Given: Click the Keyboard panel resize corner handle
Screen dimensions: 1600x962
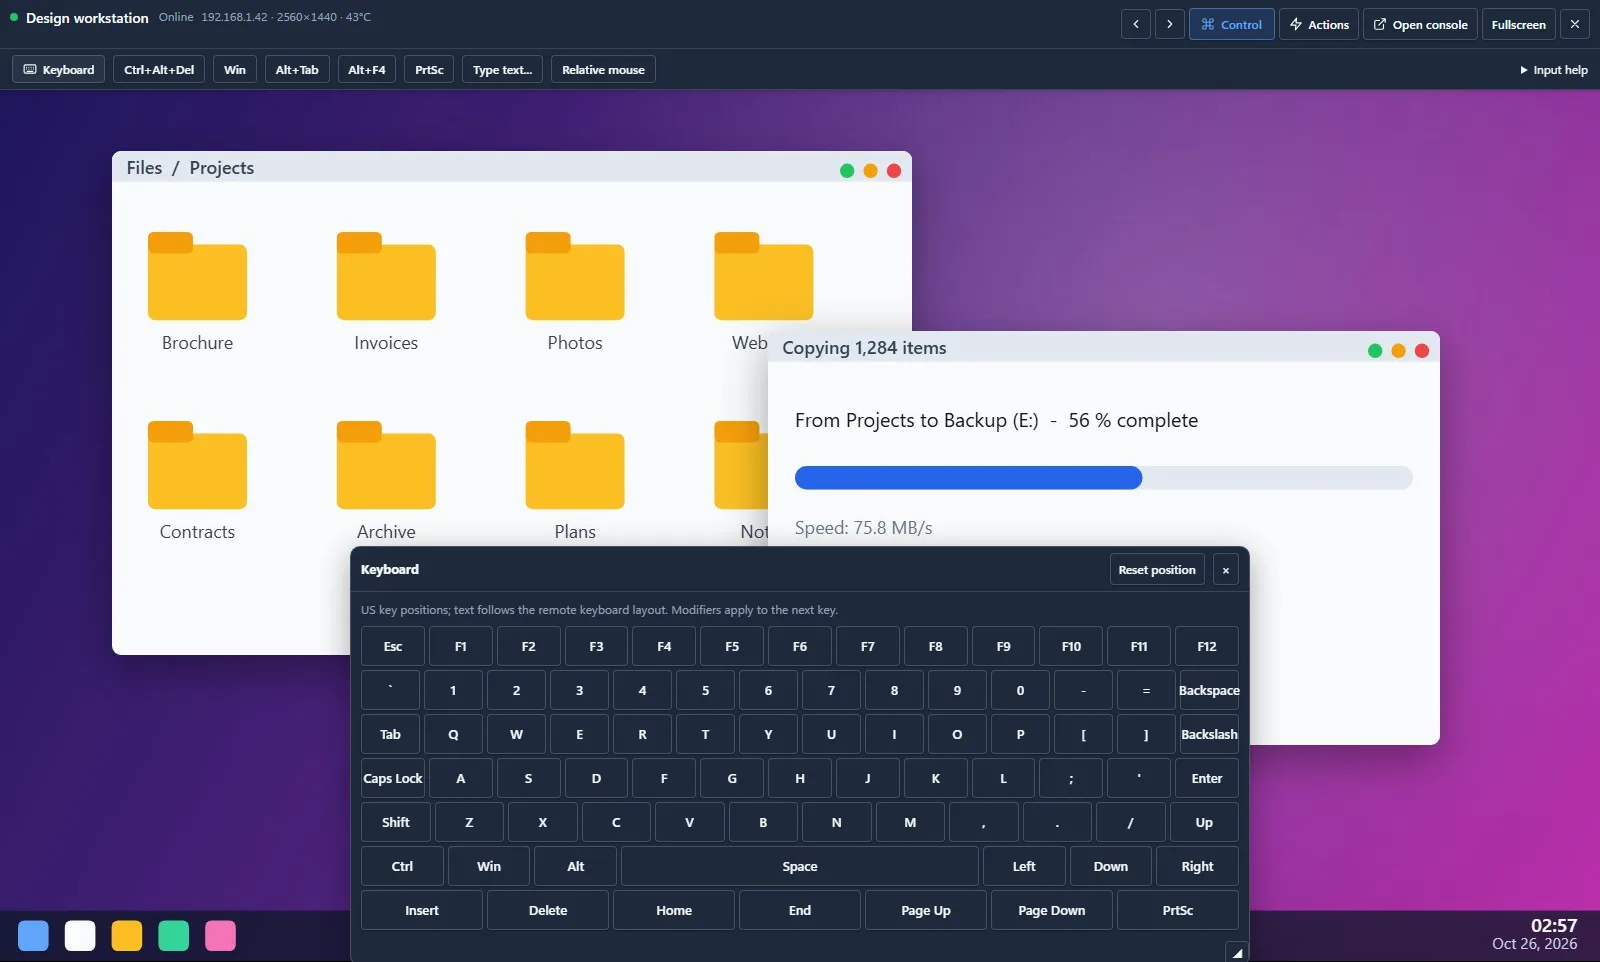Looking at the screenshot, I should pyautogui.click(x=1237, y=953).
